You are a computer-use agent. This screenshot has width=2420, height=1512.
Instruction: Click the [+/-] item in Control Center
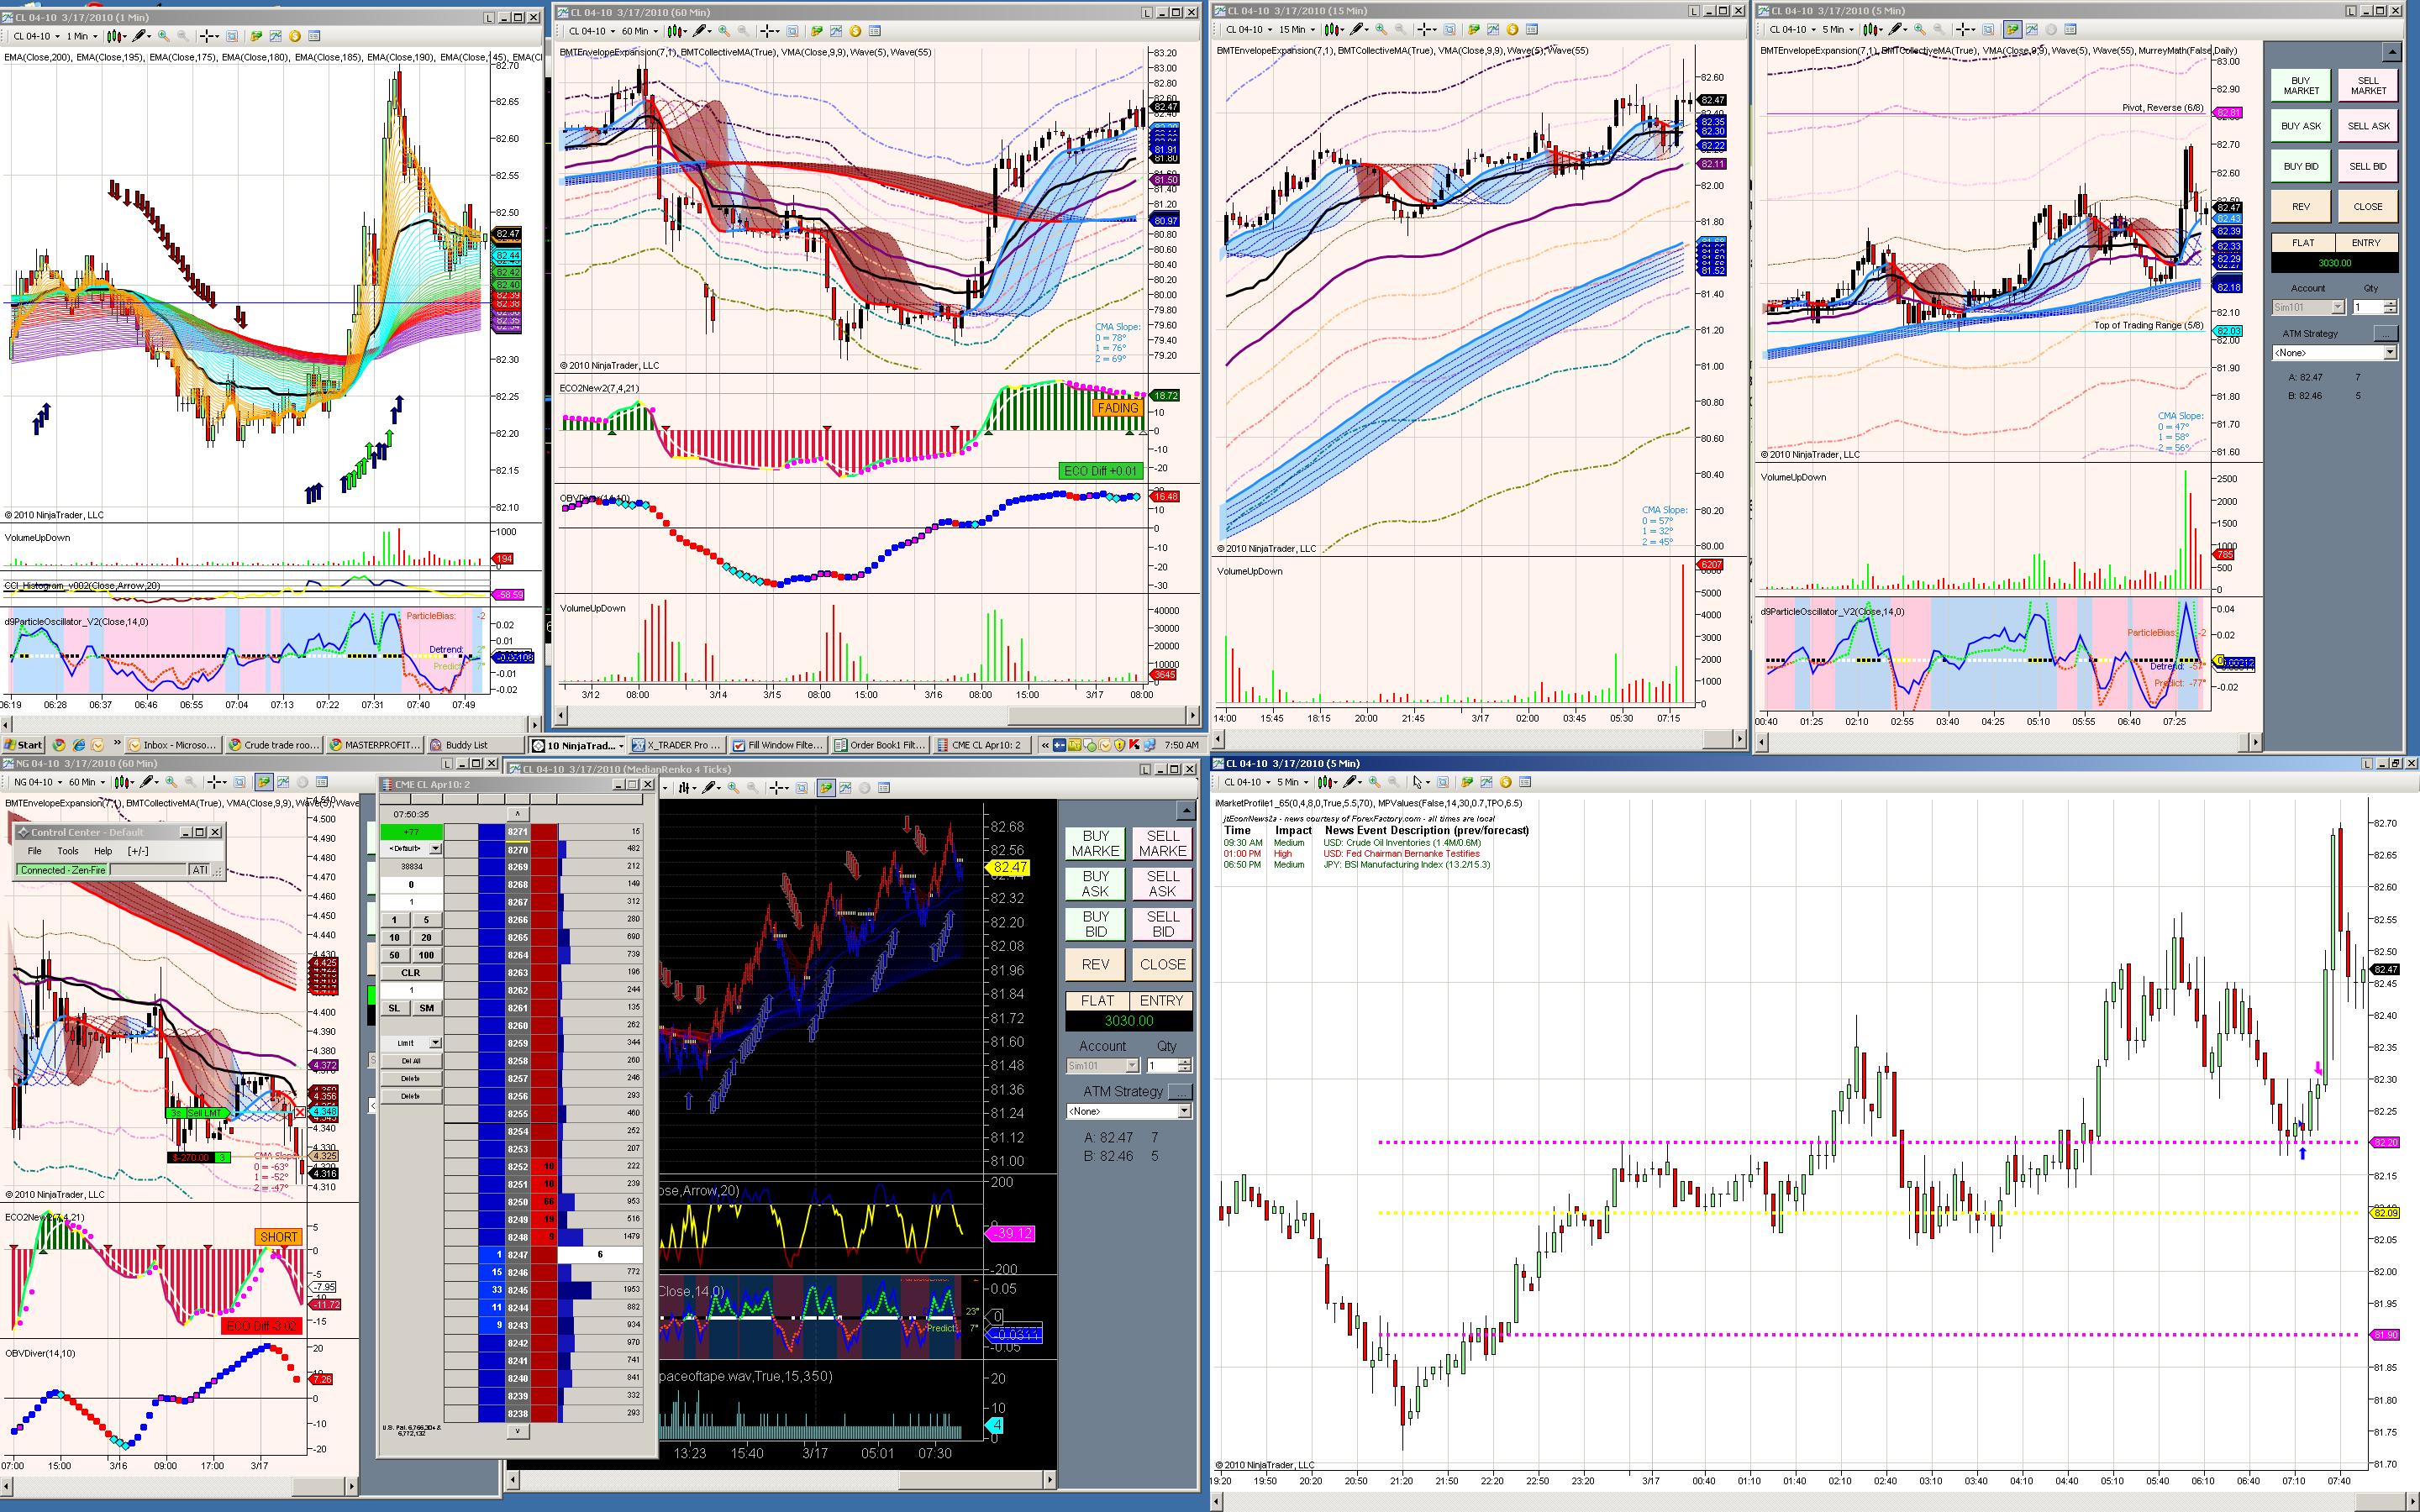(x=138, y=851)
